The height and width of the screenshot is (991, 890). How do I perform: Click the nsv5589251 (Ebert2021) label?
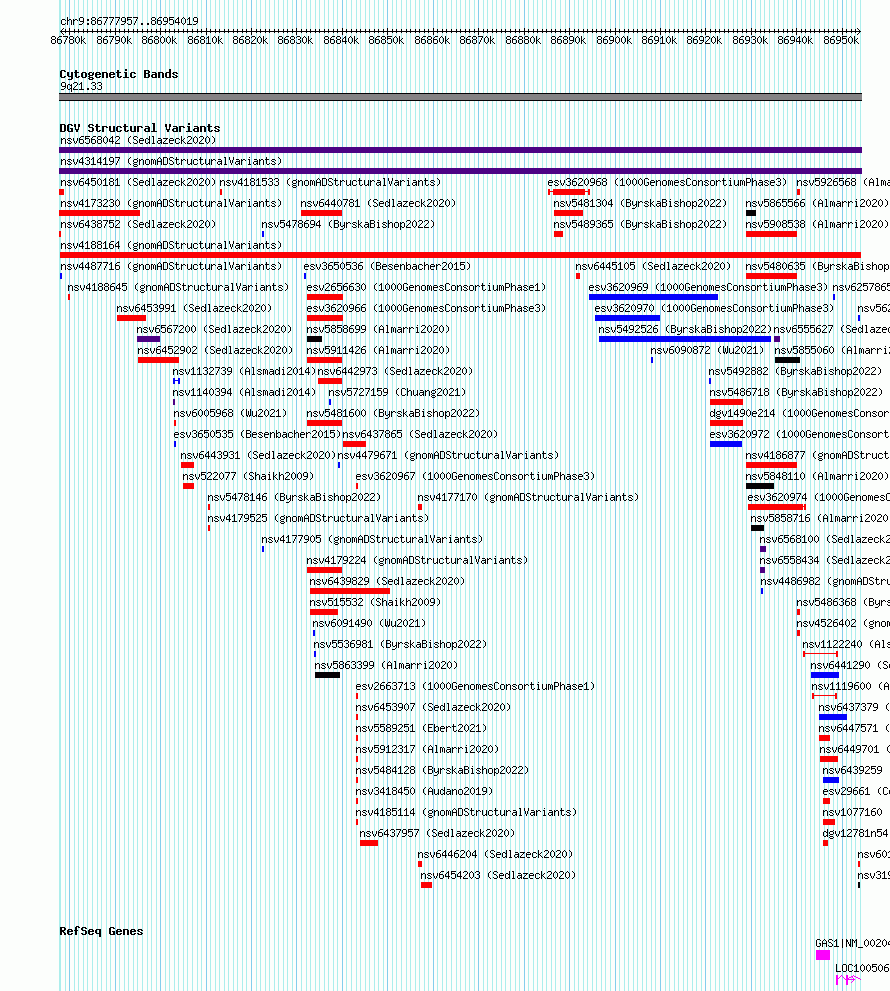[421, 729]
